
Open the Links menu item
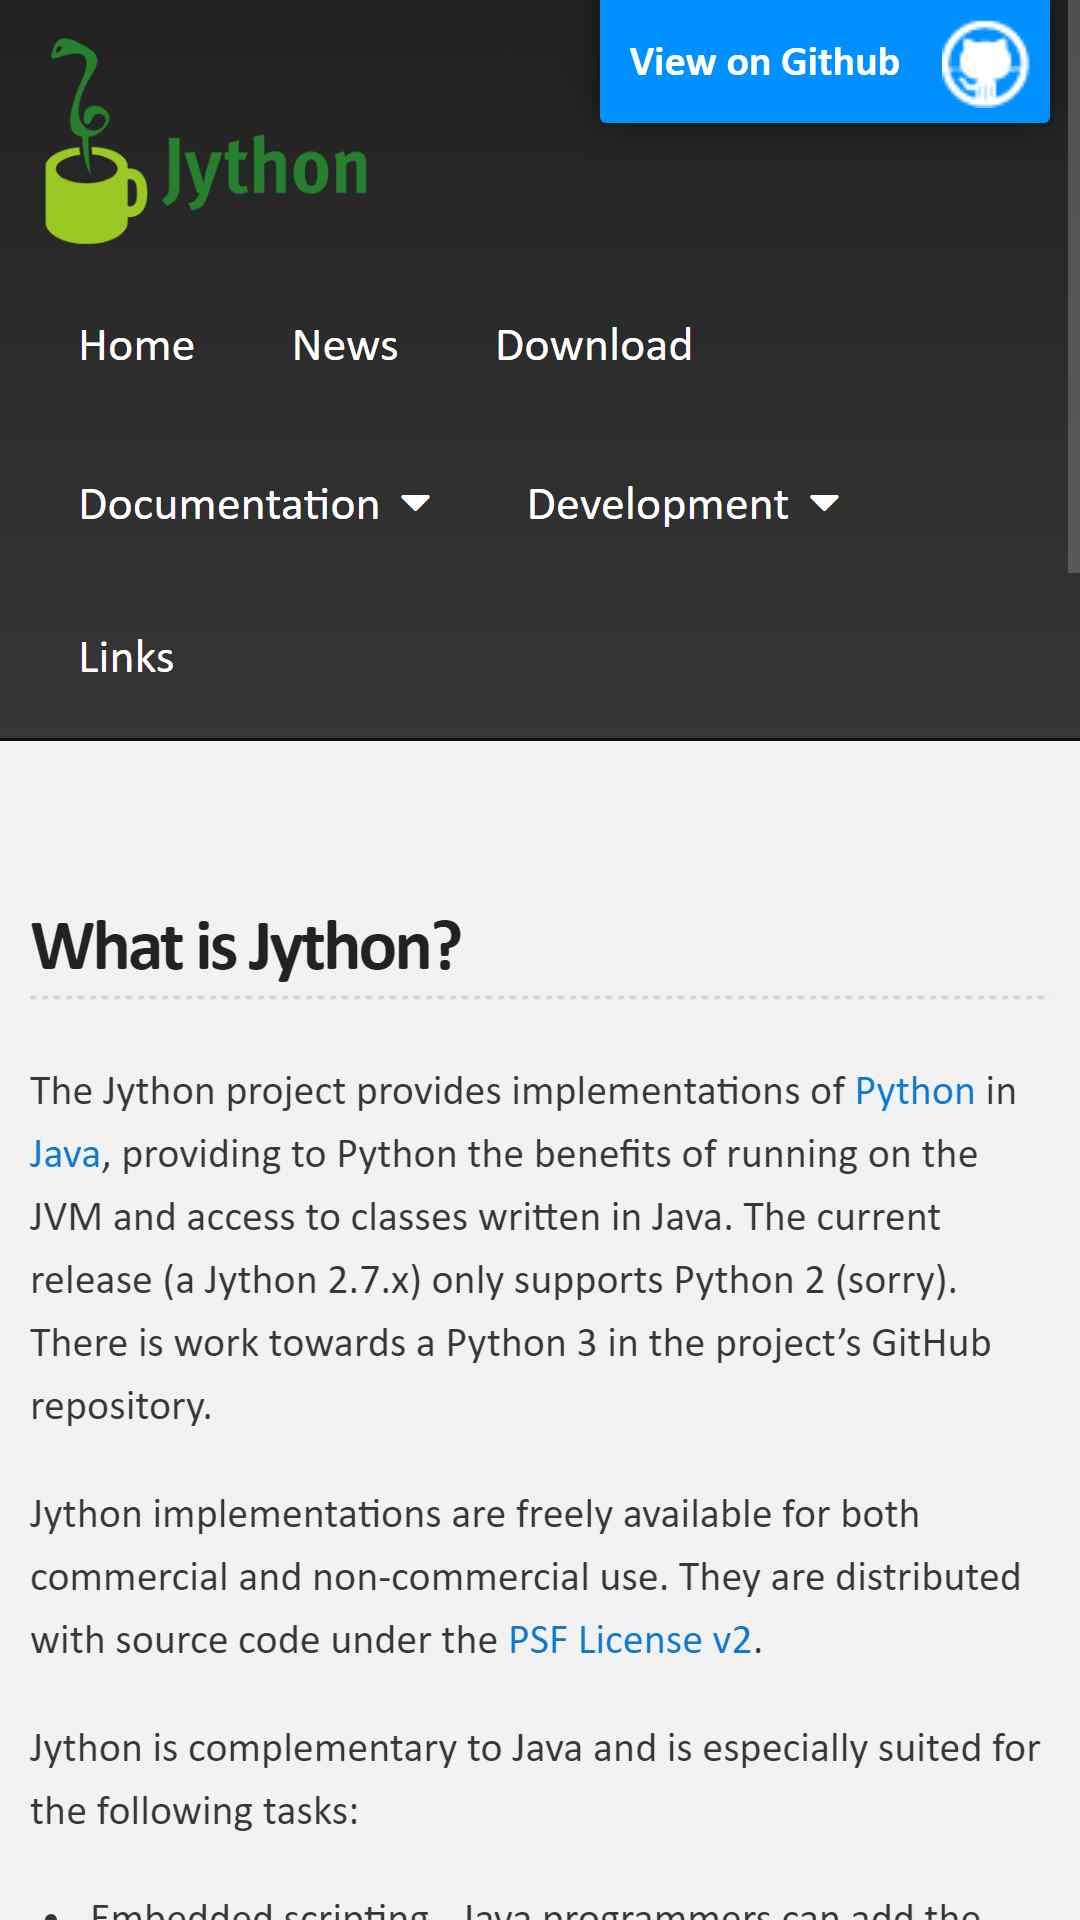126,658
